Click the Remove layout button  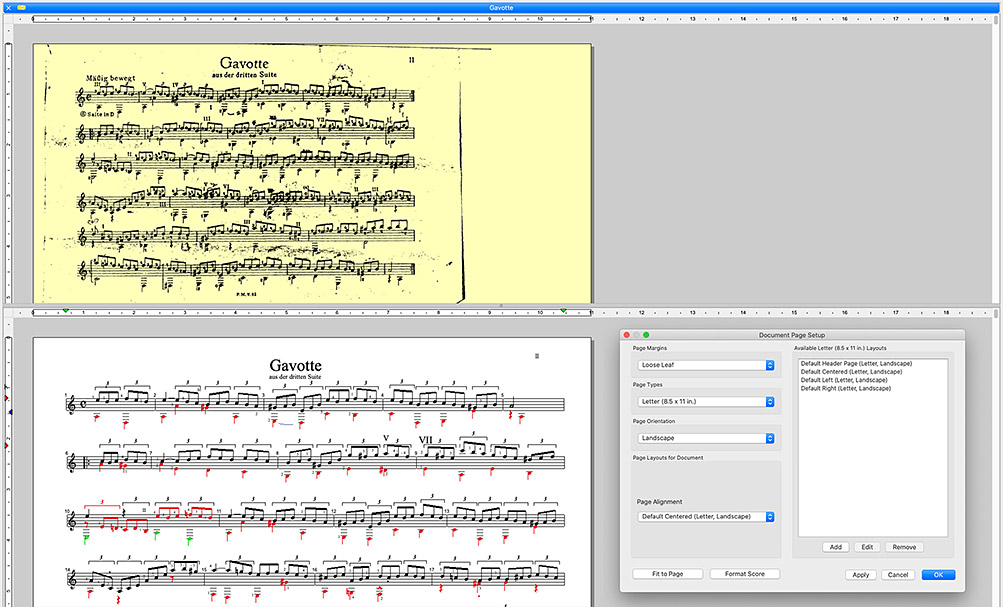click(x=904, y=547)
